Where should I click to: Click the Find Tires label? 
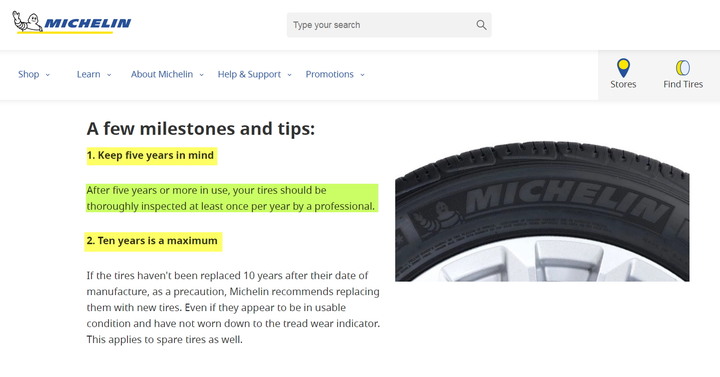tap(683, 84)
